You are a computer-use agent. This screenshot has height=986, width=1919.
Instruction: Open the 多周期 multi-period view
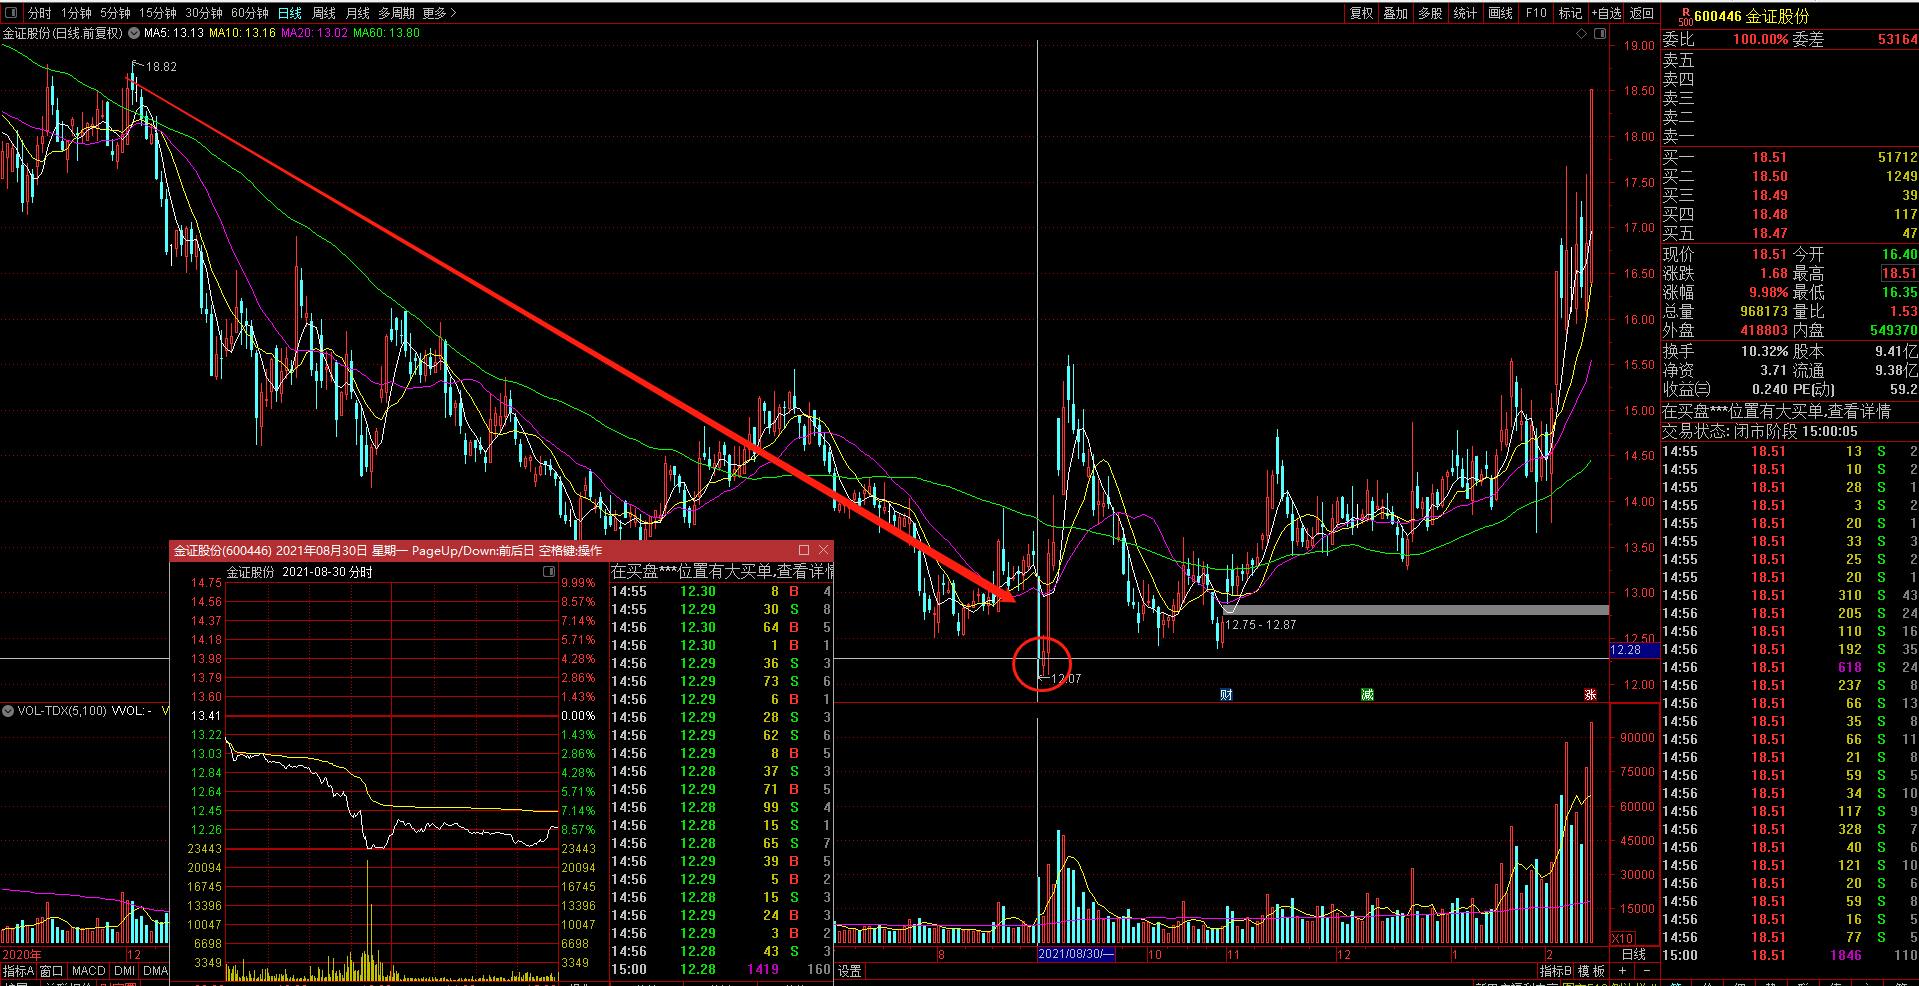click(396, 13)
